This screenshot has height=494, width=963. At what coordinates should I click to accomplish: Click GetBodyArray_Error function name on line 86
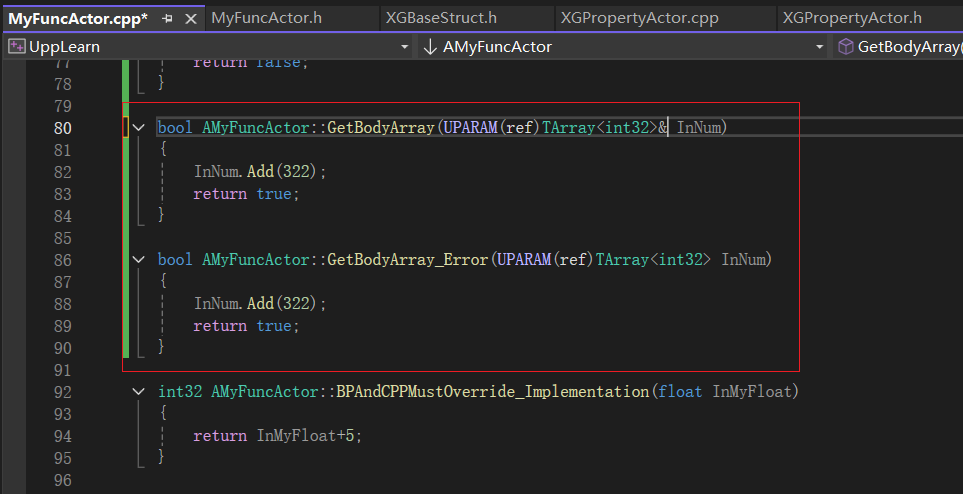tap(408, 259)
